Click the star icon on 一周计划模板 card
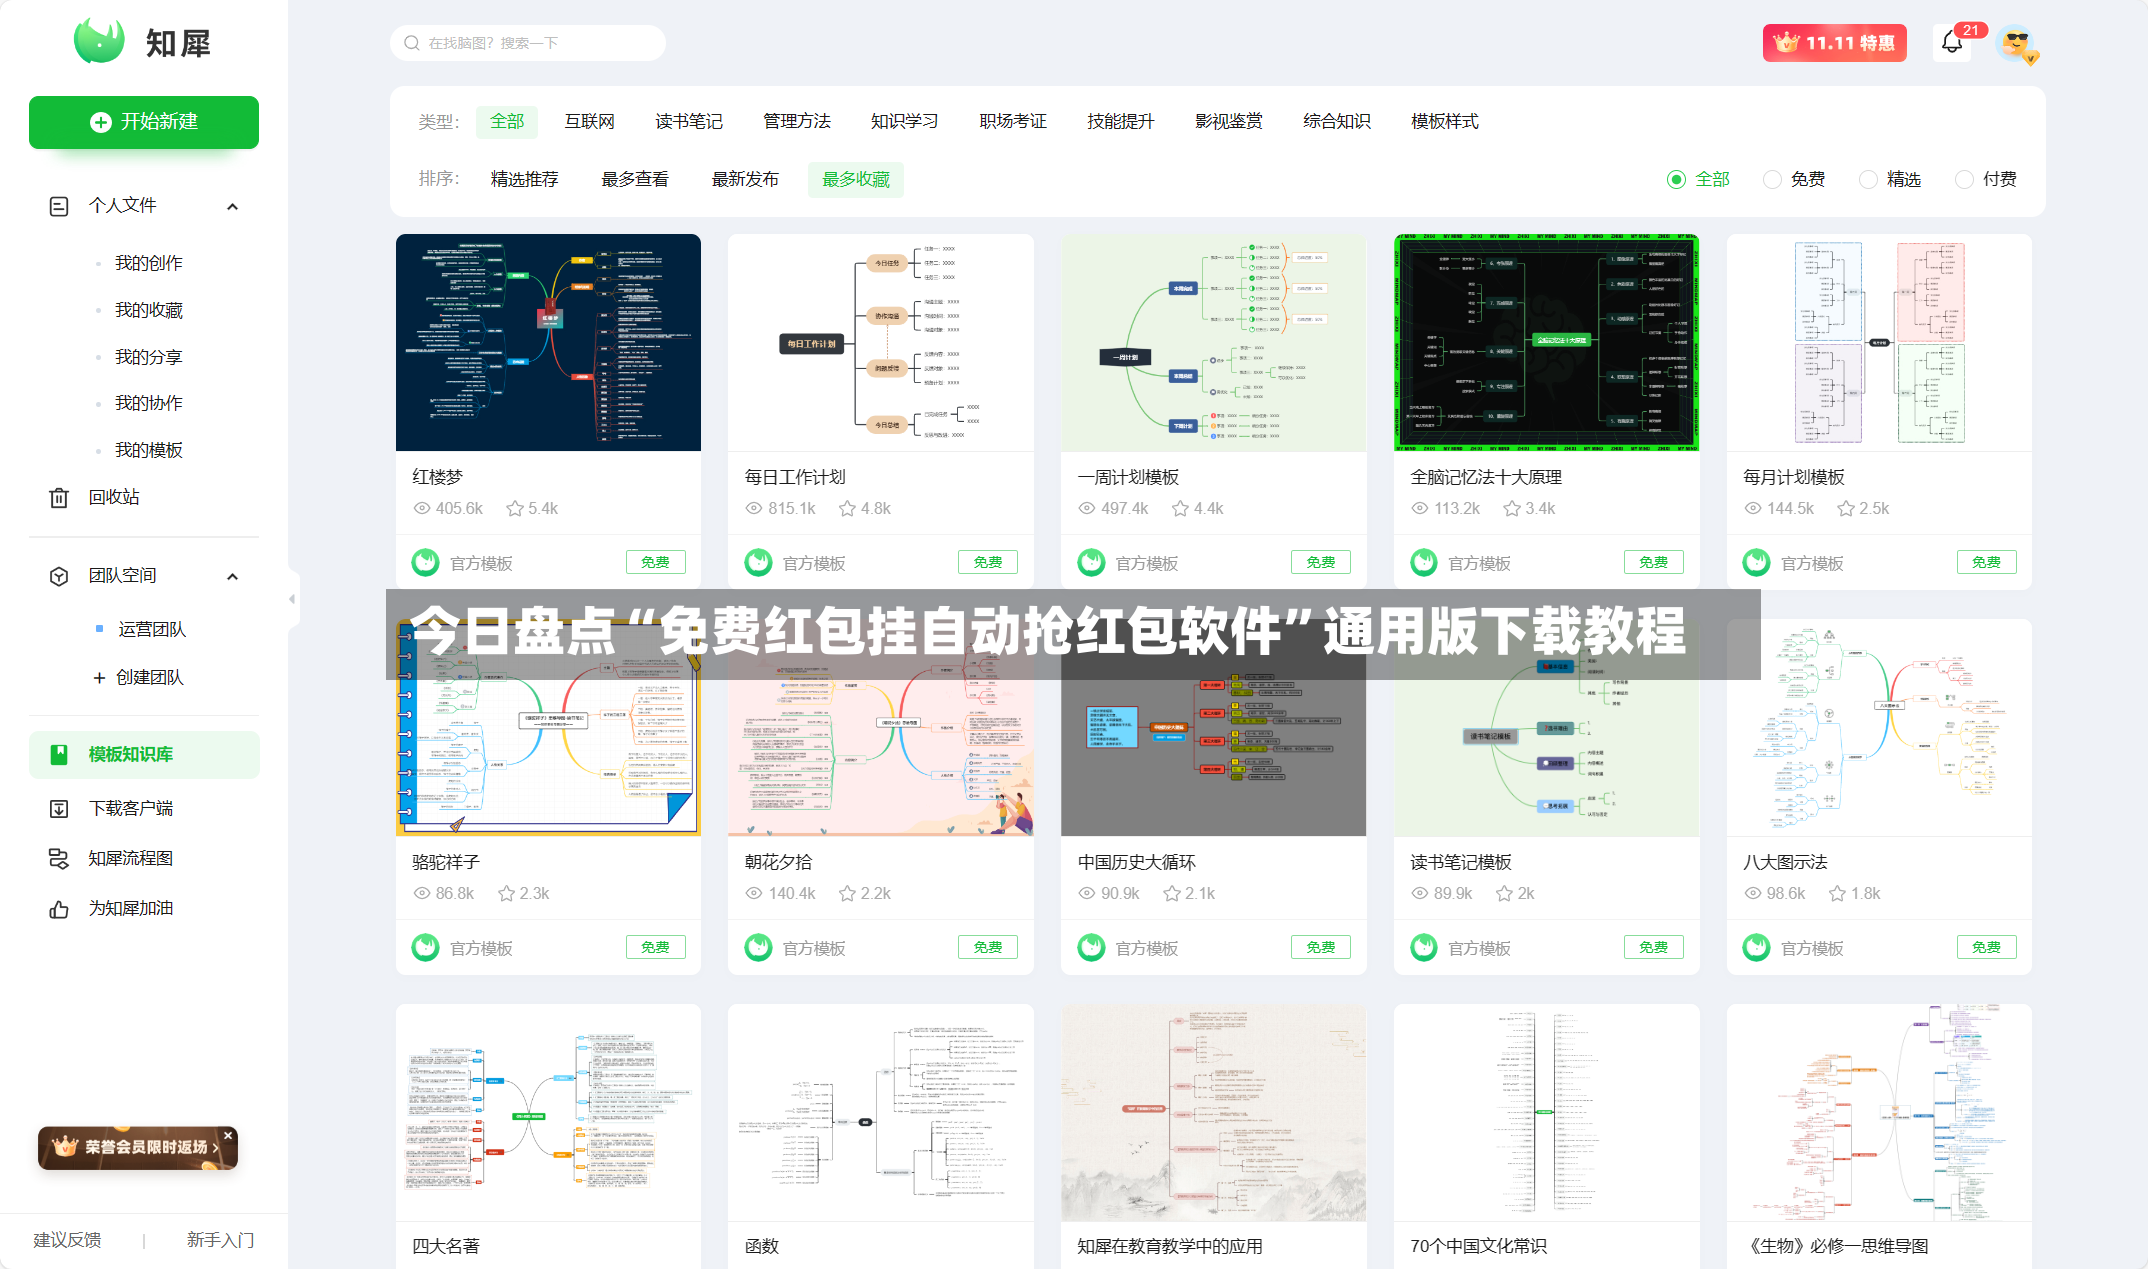Screen dimensions: 2148x1269 point(1181,509)
